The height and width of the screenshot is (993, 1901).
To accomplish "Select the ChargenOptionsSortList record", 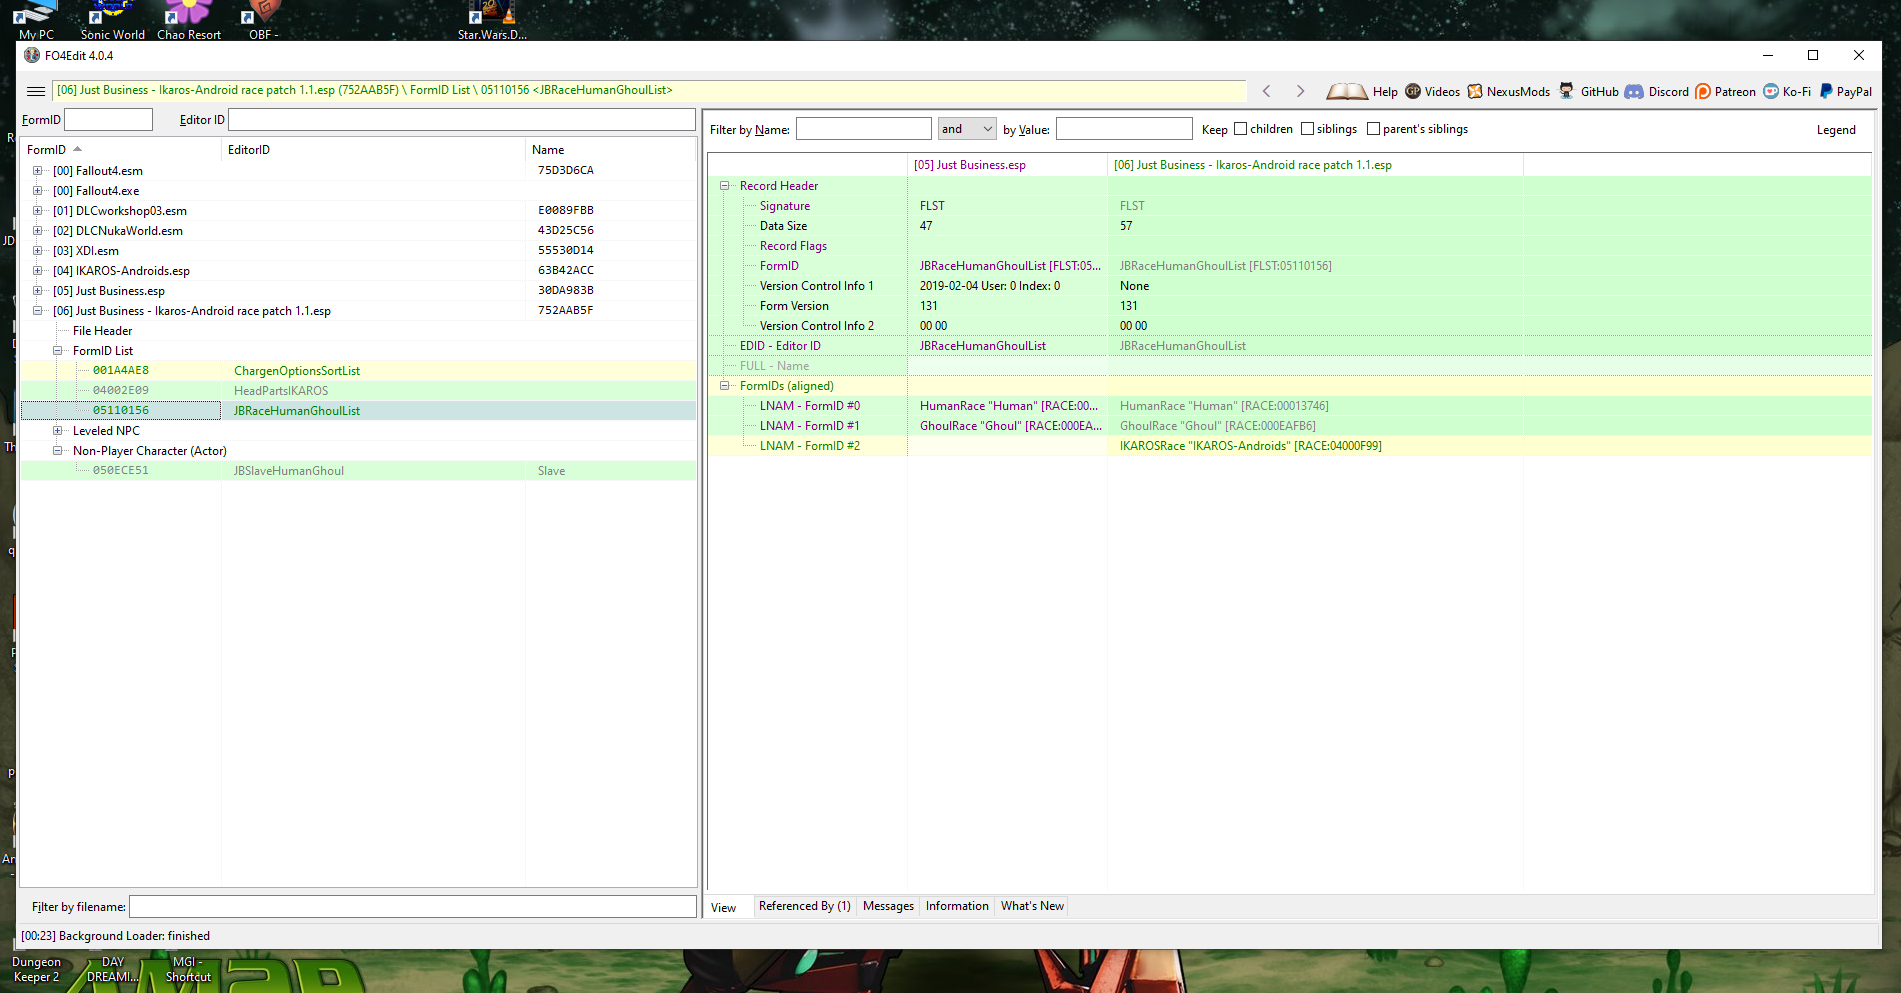I will pos(358,371).
